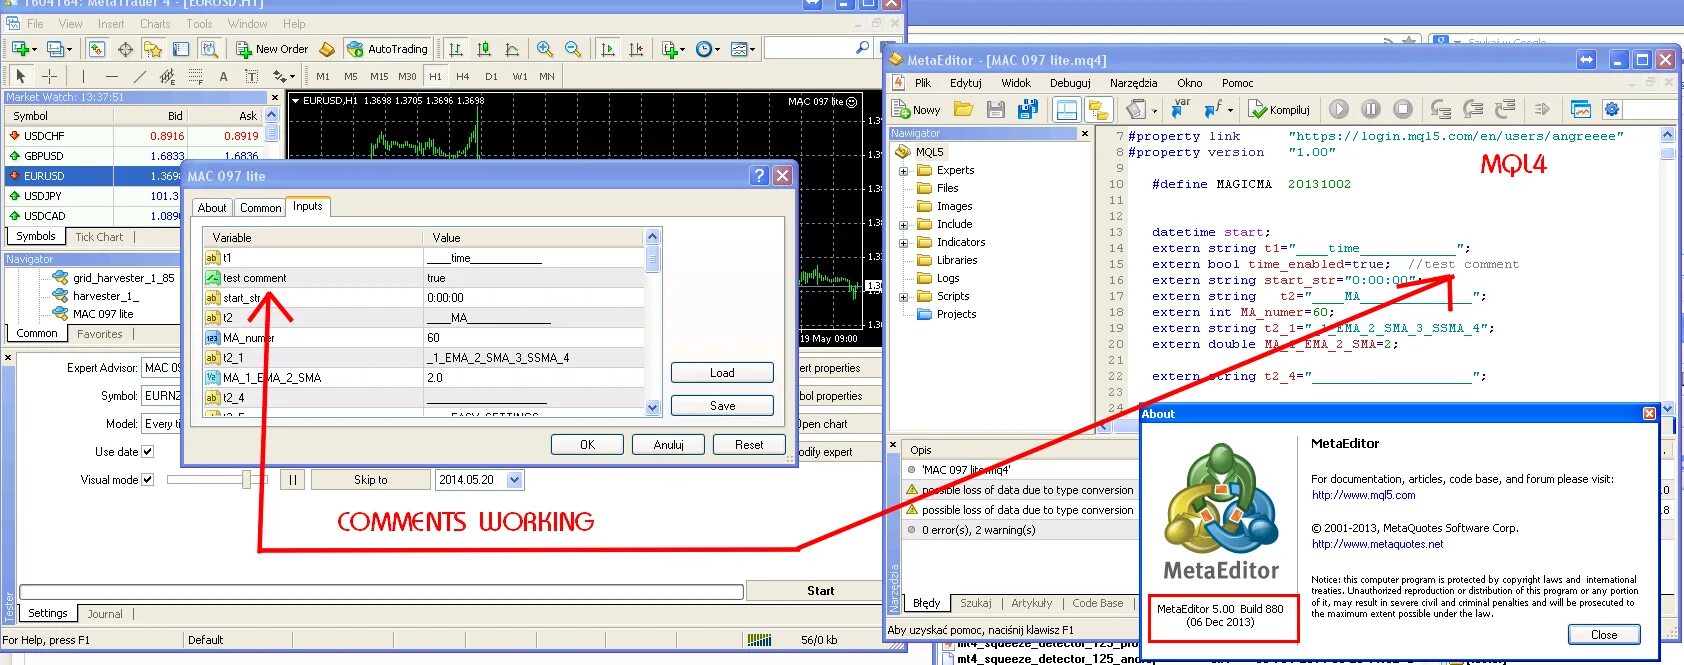Select the Text label tool (A)
The height and width of the screenshot is (665, 1684).
223,76
